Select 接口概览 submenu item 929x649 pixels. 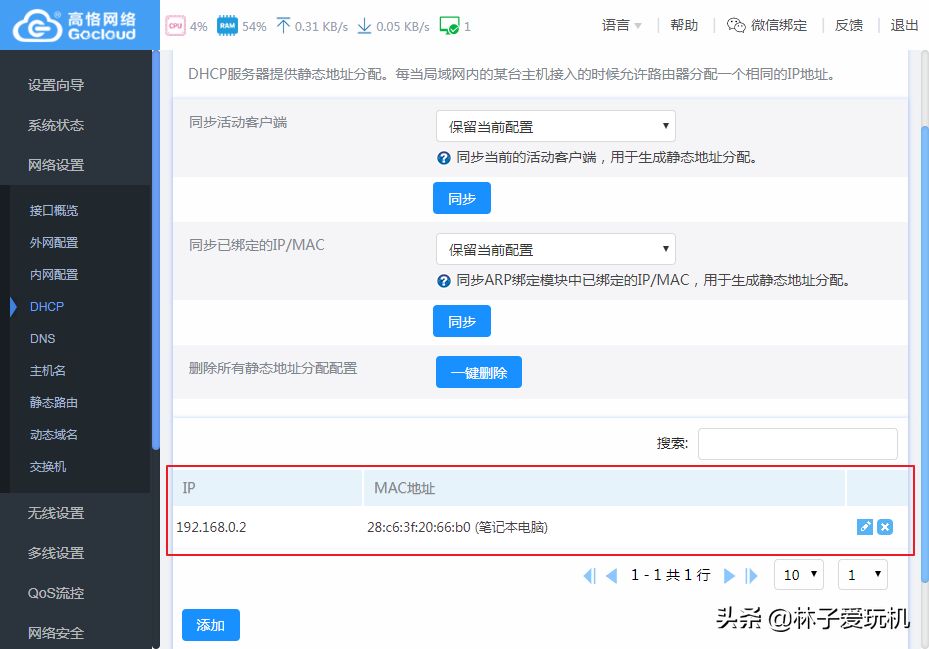(54, 210)
